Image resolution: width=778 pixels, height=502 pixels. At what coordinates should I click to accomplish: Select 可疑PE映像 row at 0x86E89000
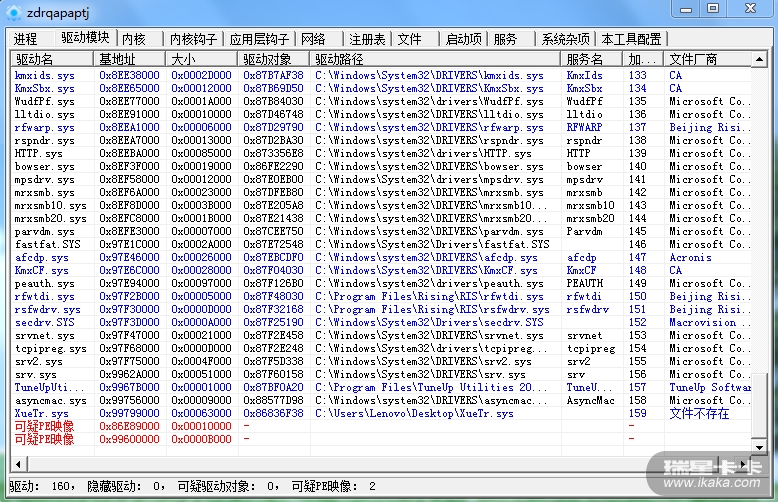point(381,426)
